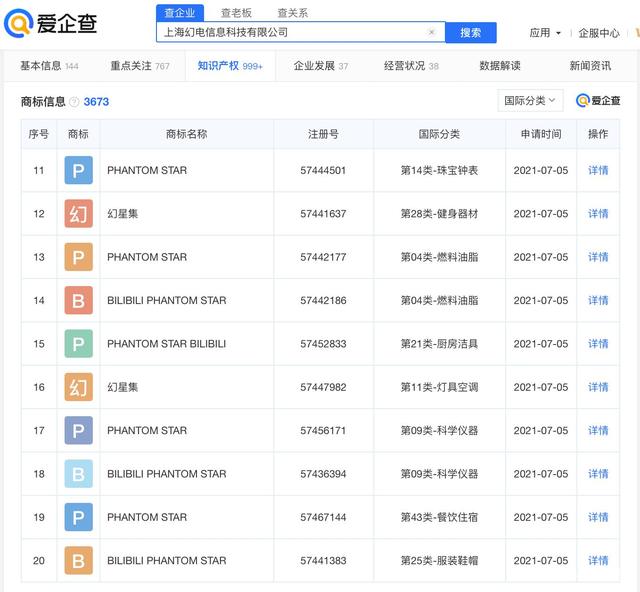Switch to 查关系 search tab
640x592 pixels.
tap(293, 13)
